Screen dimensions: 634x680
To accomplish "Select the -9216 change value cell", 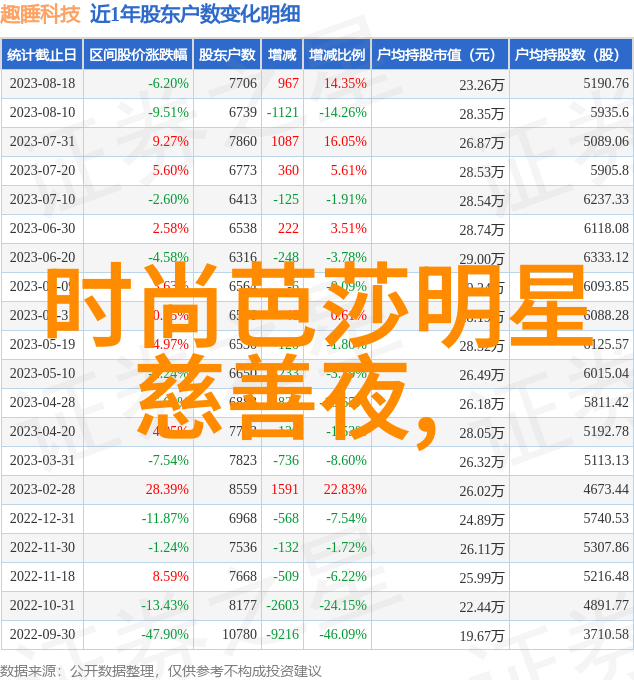I will pyautogui.click(x=282, y=634).
